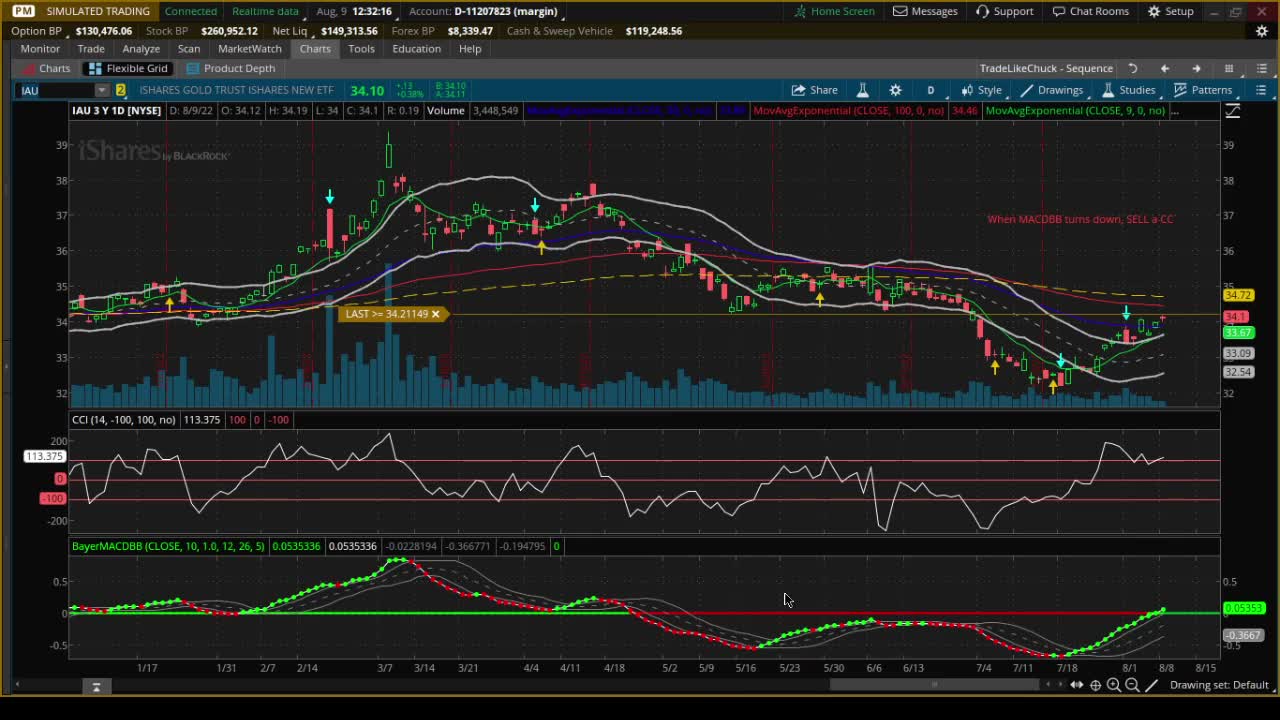Open the Patterns menu
Image resolution: width=1280 pixels, height=720 pixels.
pyautogui.click(x=1202, y=90)
